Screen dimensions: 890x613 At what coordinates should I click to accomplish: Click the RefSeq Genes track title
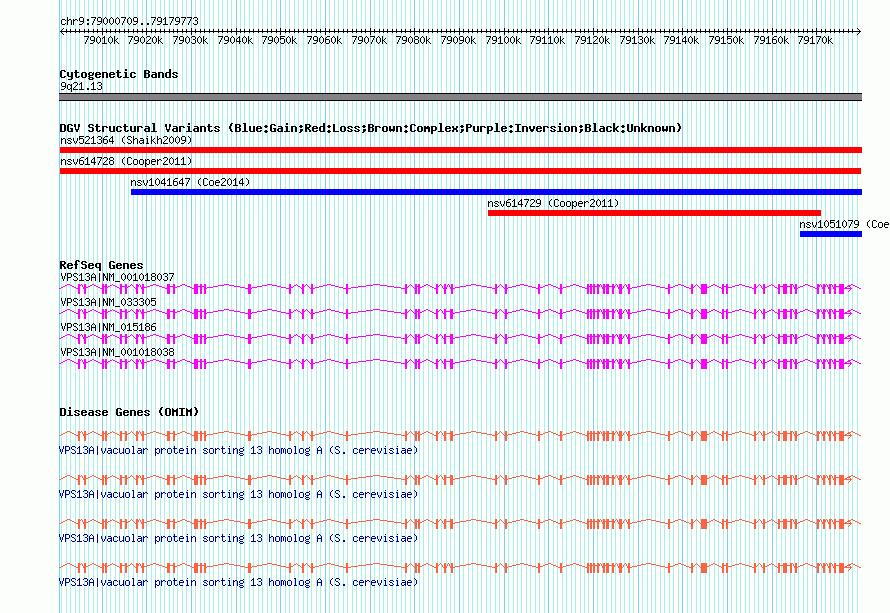(x=101, y=265)
